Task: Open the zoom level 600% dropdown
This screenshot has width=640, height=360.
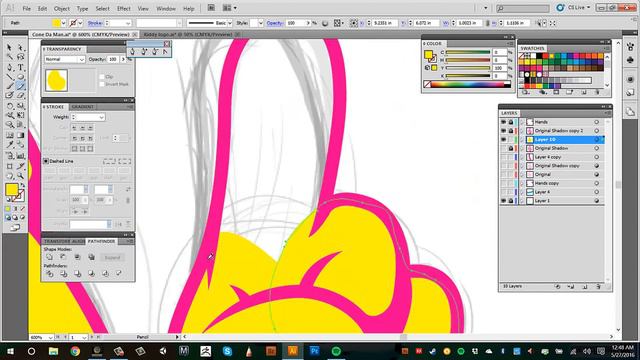Action: tap(50, 338)
